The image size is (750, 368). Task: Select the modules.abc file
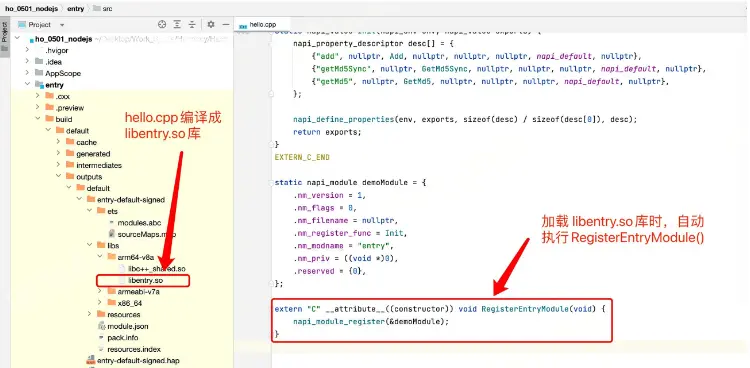point(139,223)
